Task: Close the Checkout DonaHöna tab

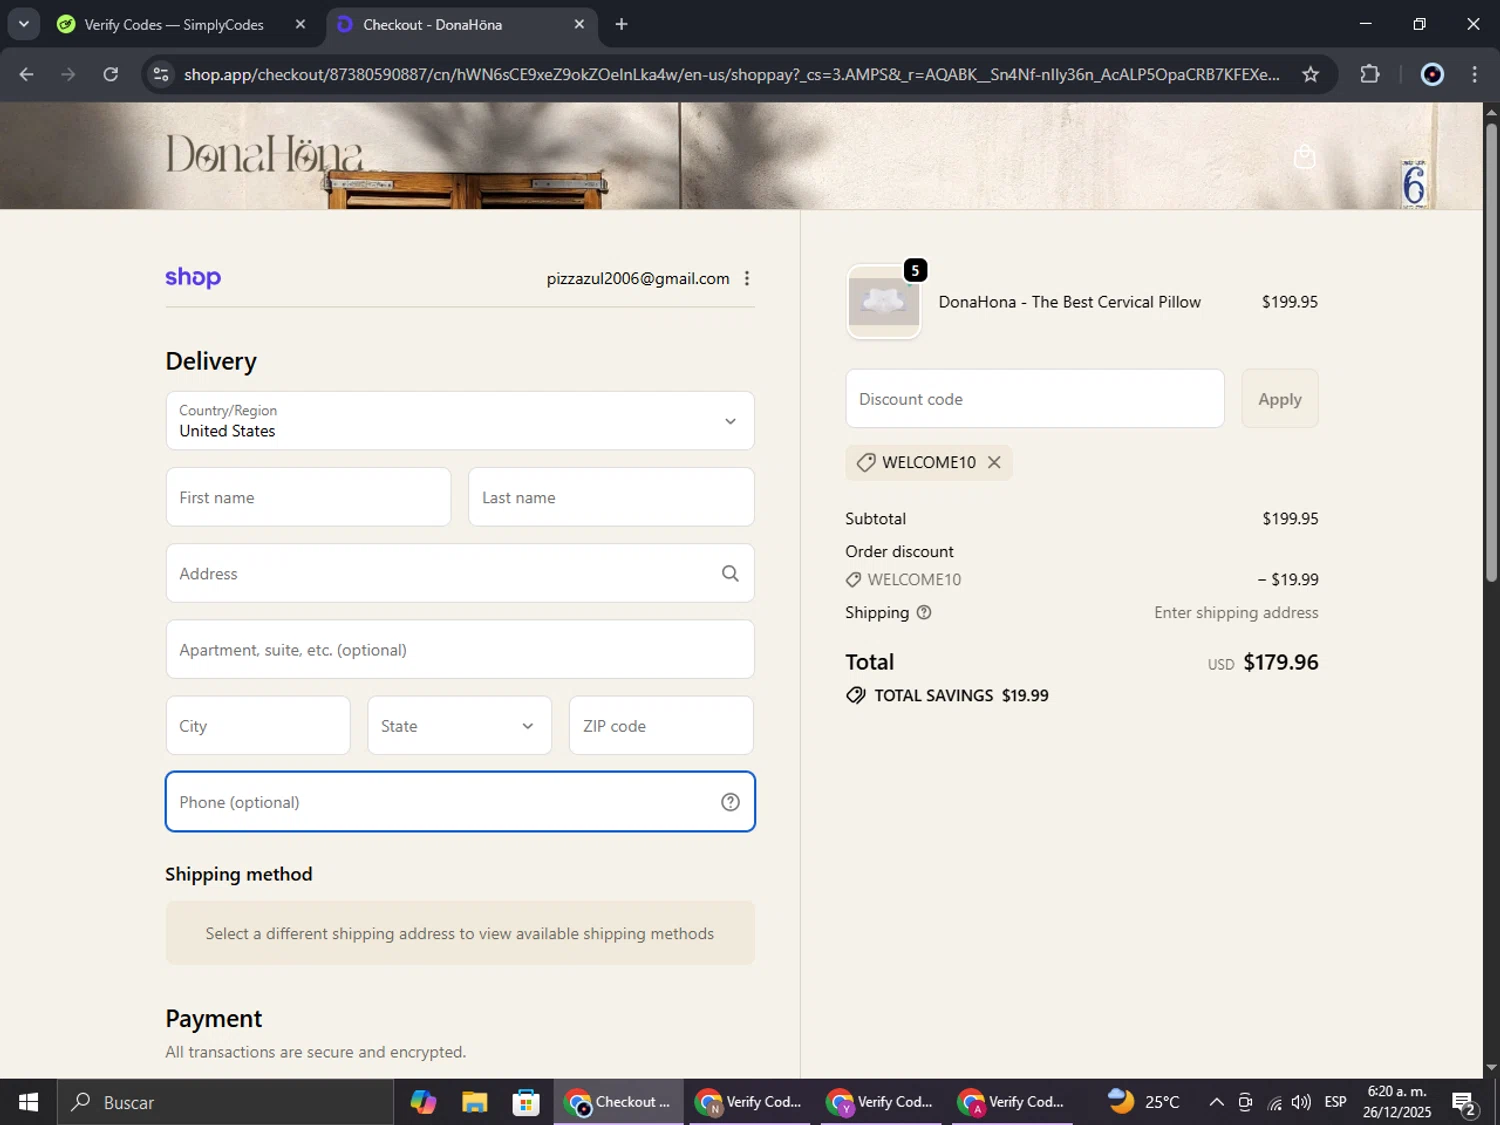Action: 579,24
